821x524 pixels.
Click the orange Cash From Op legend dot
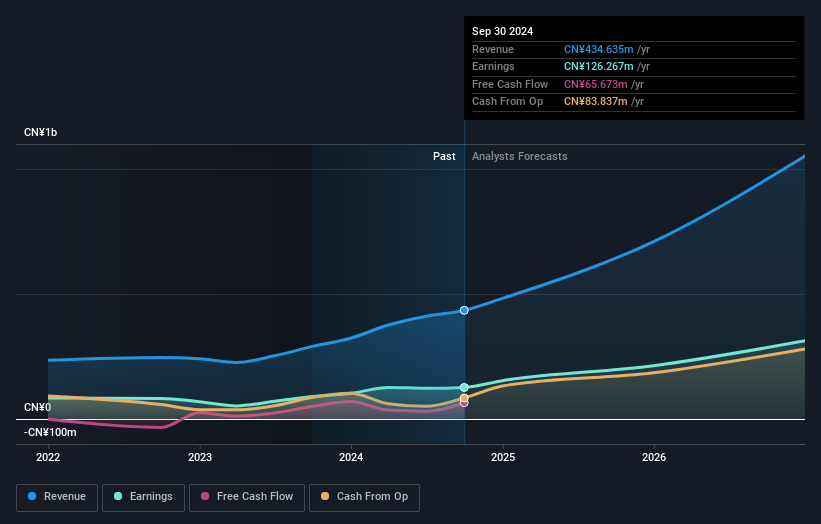(325, 496)
